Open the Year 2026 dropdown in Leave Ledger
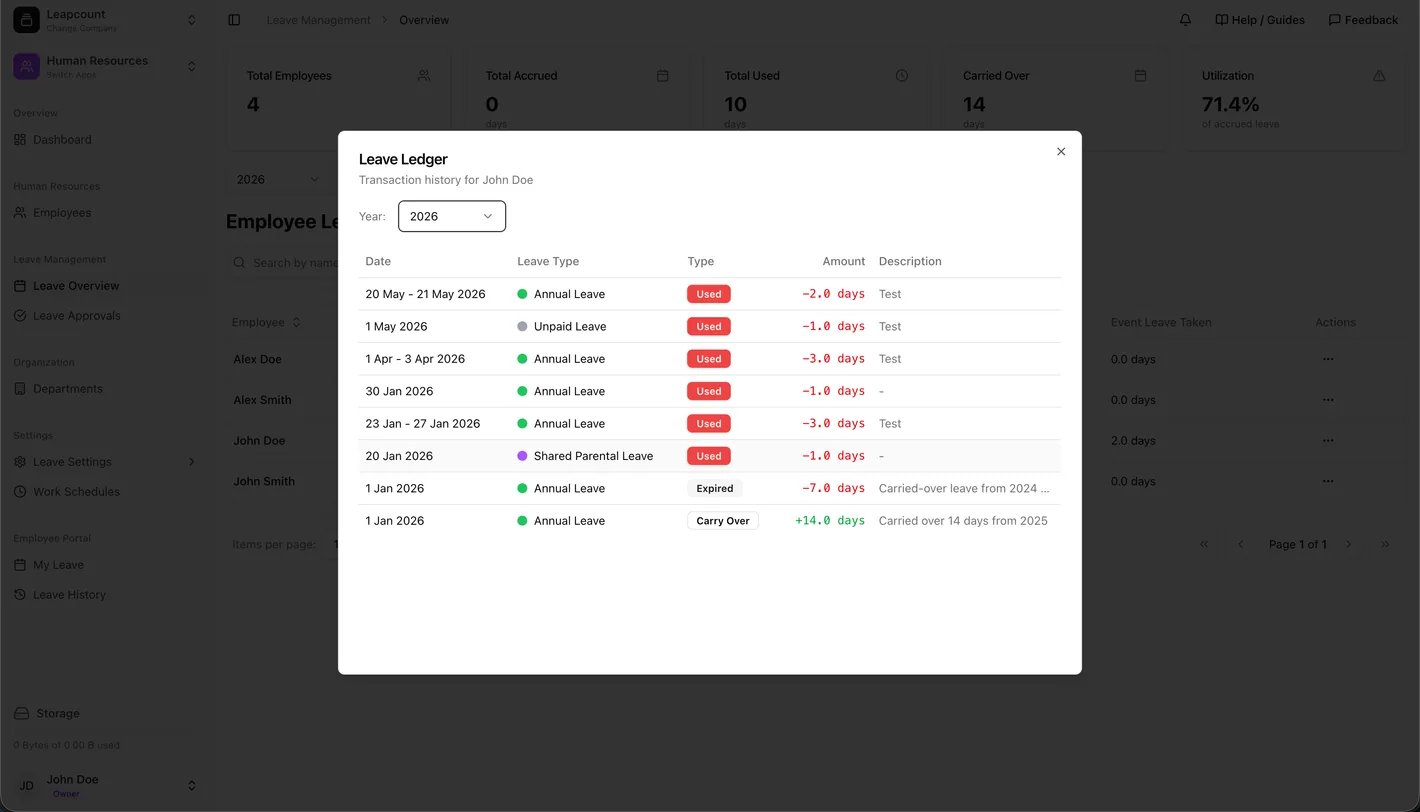The height and width of the screenshot is (812, 1420). (x=452, y=216)
